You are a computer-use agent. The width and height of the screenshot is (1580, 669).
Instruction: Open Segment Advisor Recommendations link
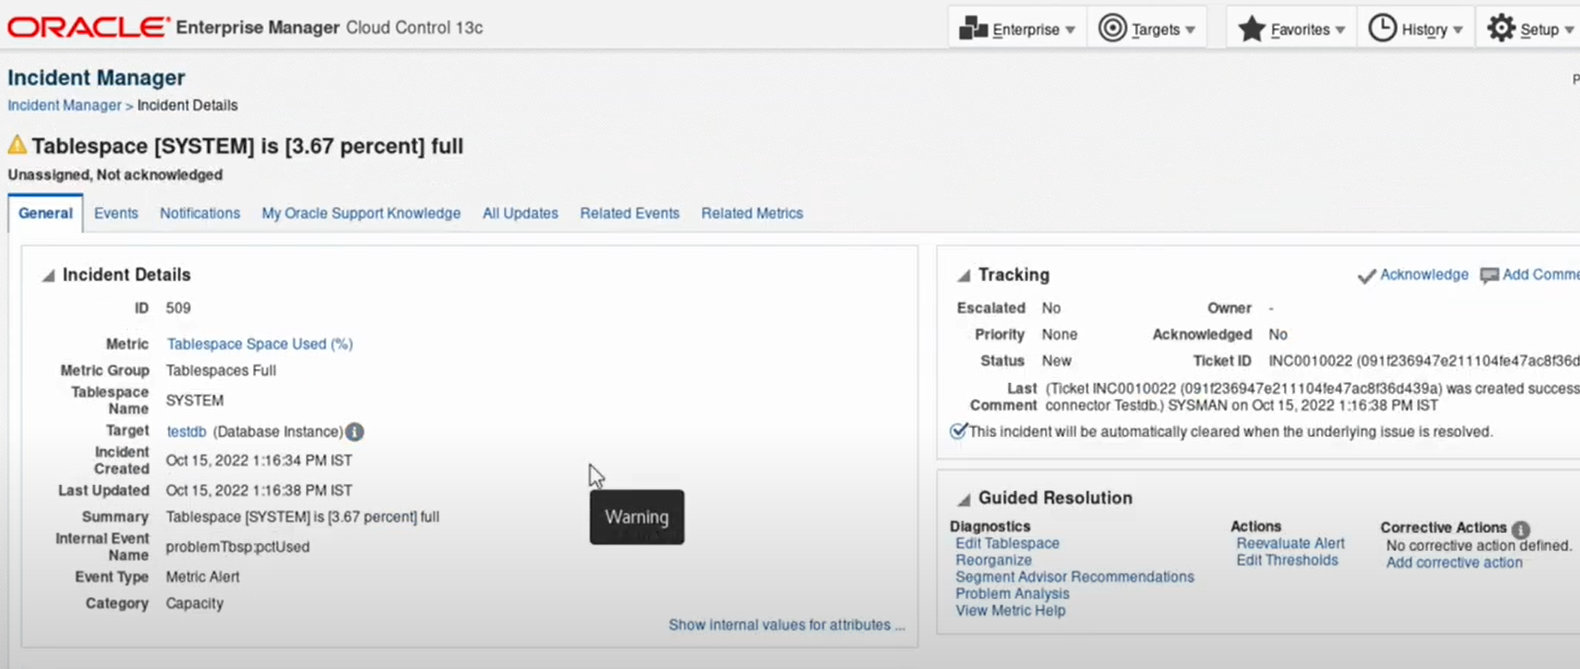point(1074,577)
